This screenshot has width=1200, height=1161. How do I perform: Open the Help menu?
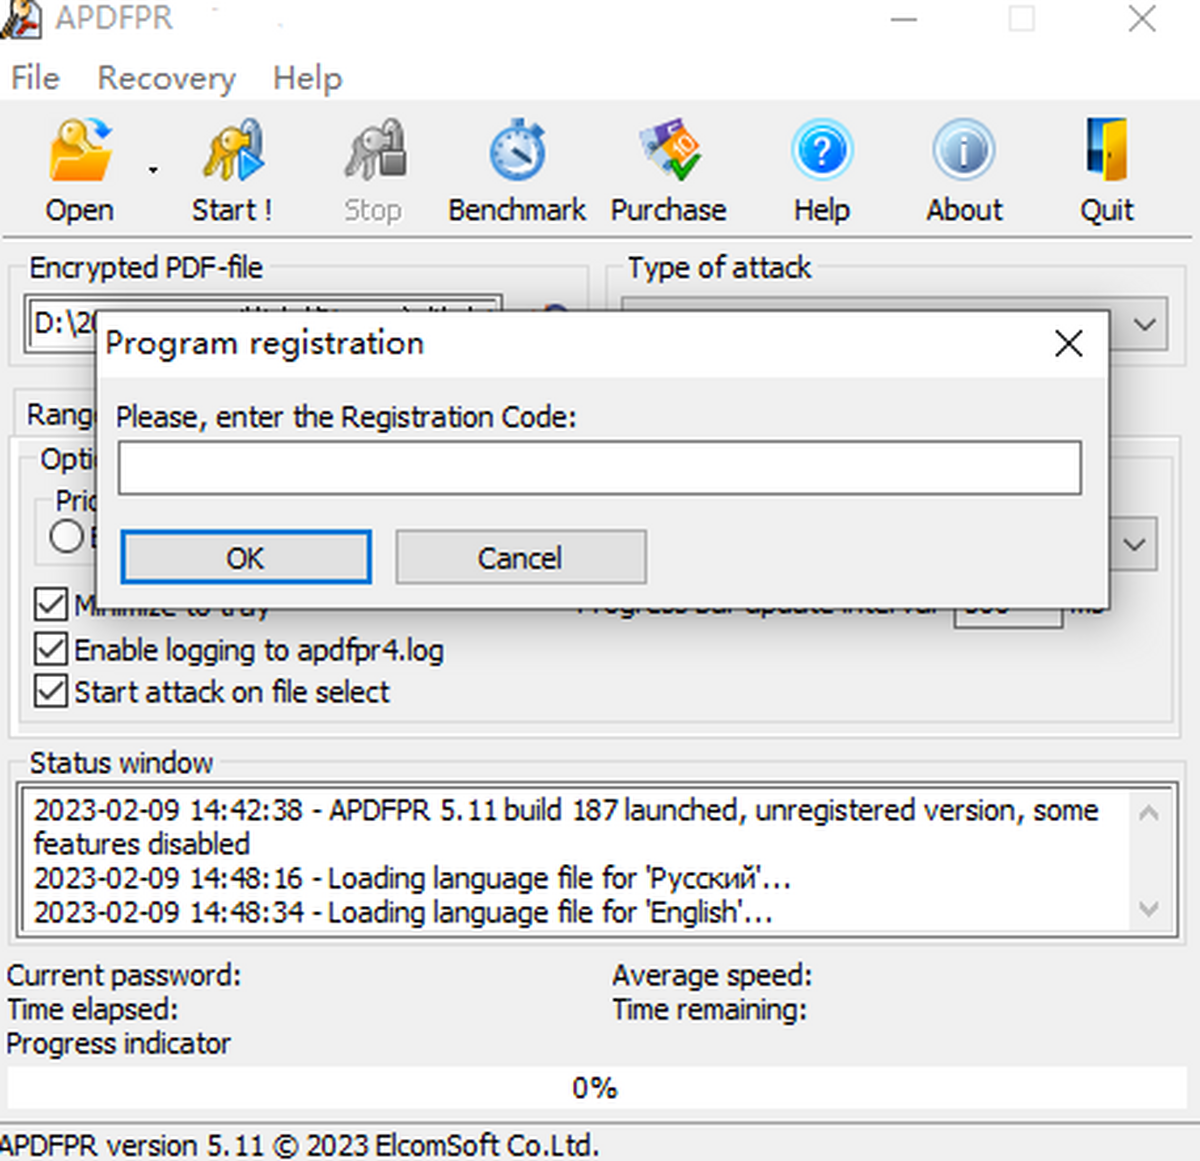click(307, 78)
